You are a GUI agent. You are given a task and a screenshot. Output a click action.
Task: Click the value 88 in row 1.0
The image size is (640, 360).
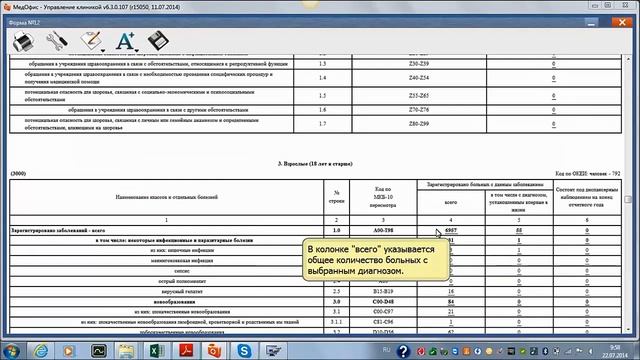[x=519, y=230]
